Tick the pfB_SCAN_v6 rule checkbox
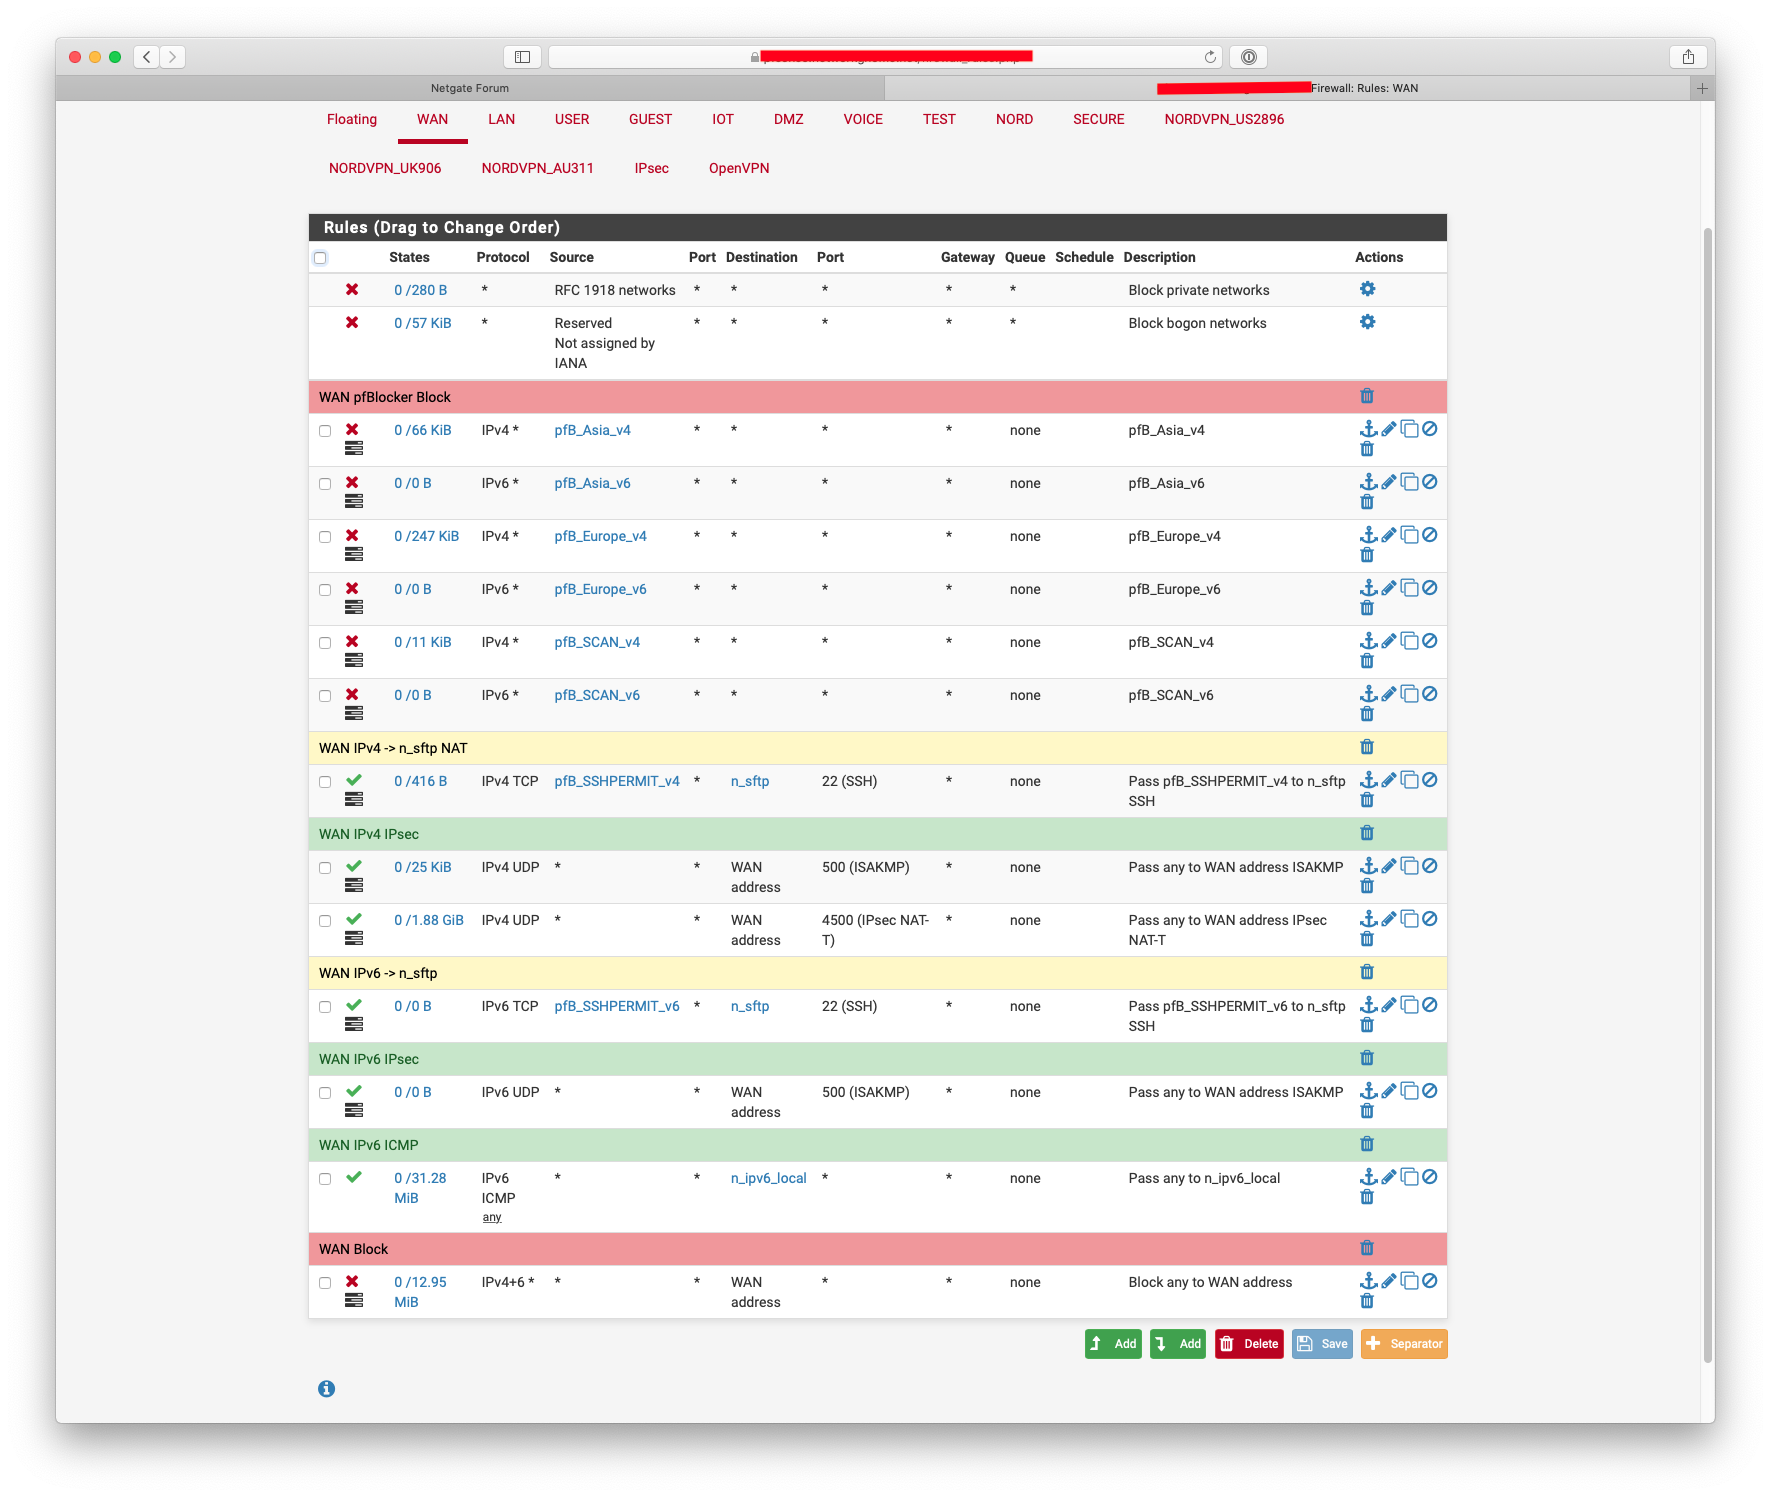The width and height of the screenshot is (1771, 1497). coord(325,696)
